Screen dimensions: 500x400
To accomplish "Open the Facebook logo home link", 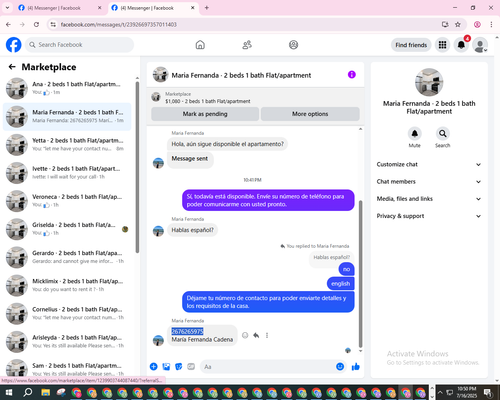I will click(14, 45).
